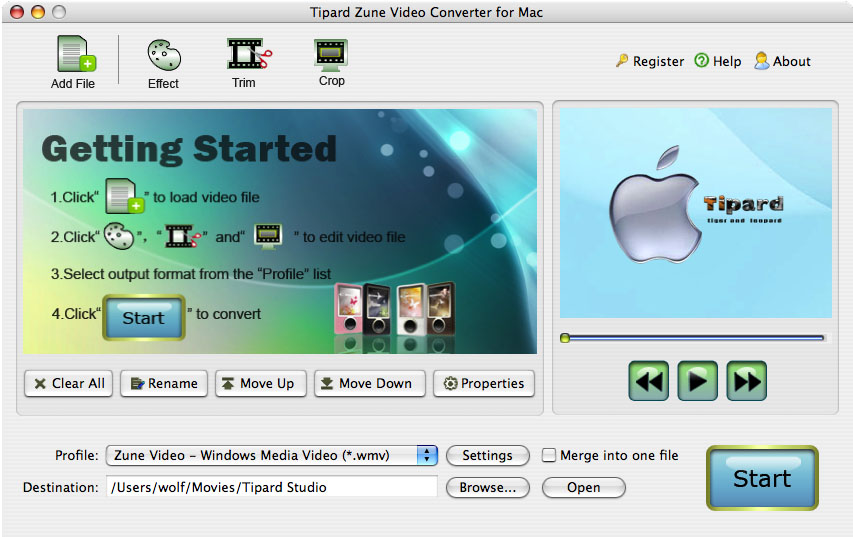The image size is (853, 537).
Task: Enable Merge into one file checkbox
Action: coord(548,455)
